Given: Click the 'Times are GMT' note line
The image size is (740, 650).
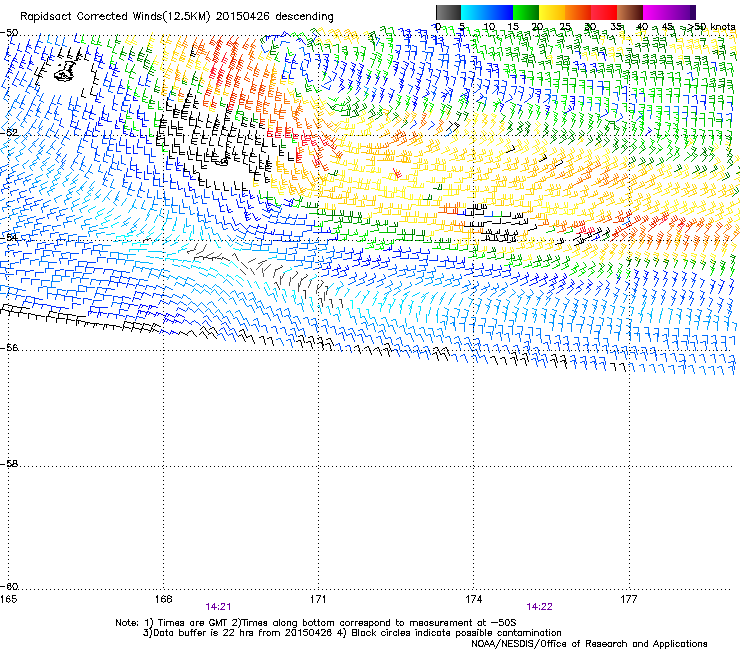Looking at the screenshot, I should (x=316, y=623).
